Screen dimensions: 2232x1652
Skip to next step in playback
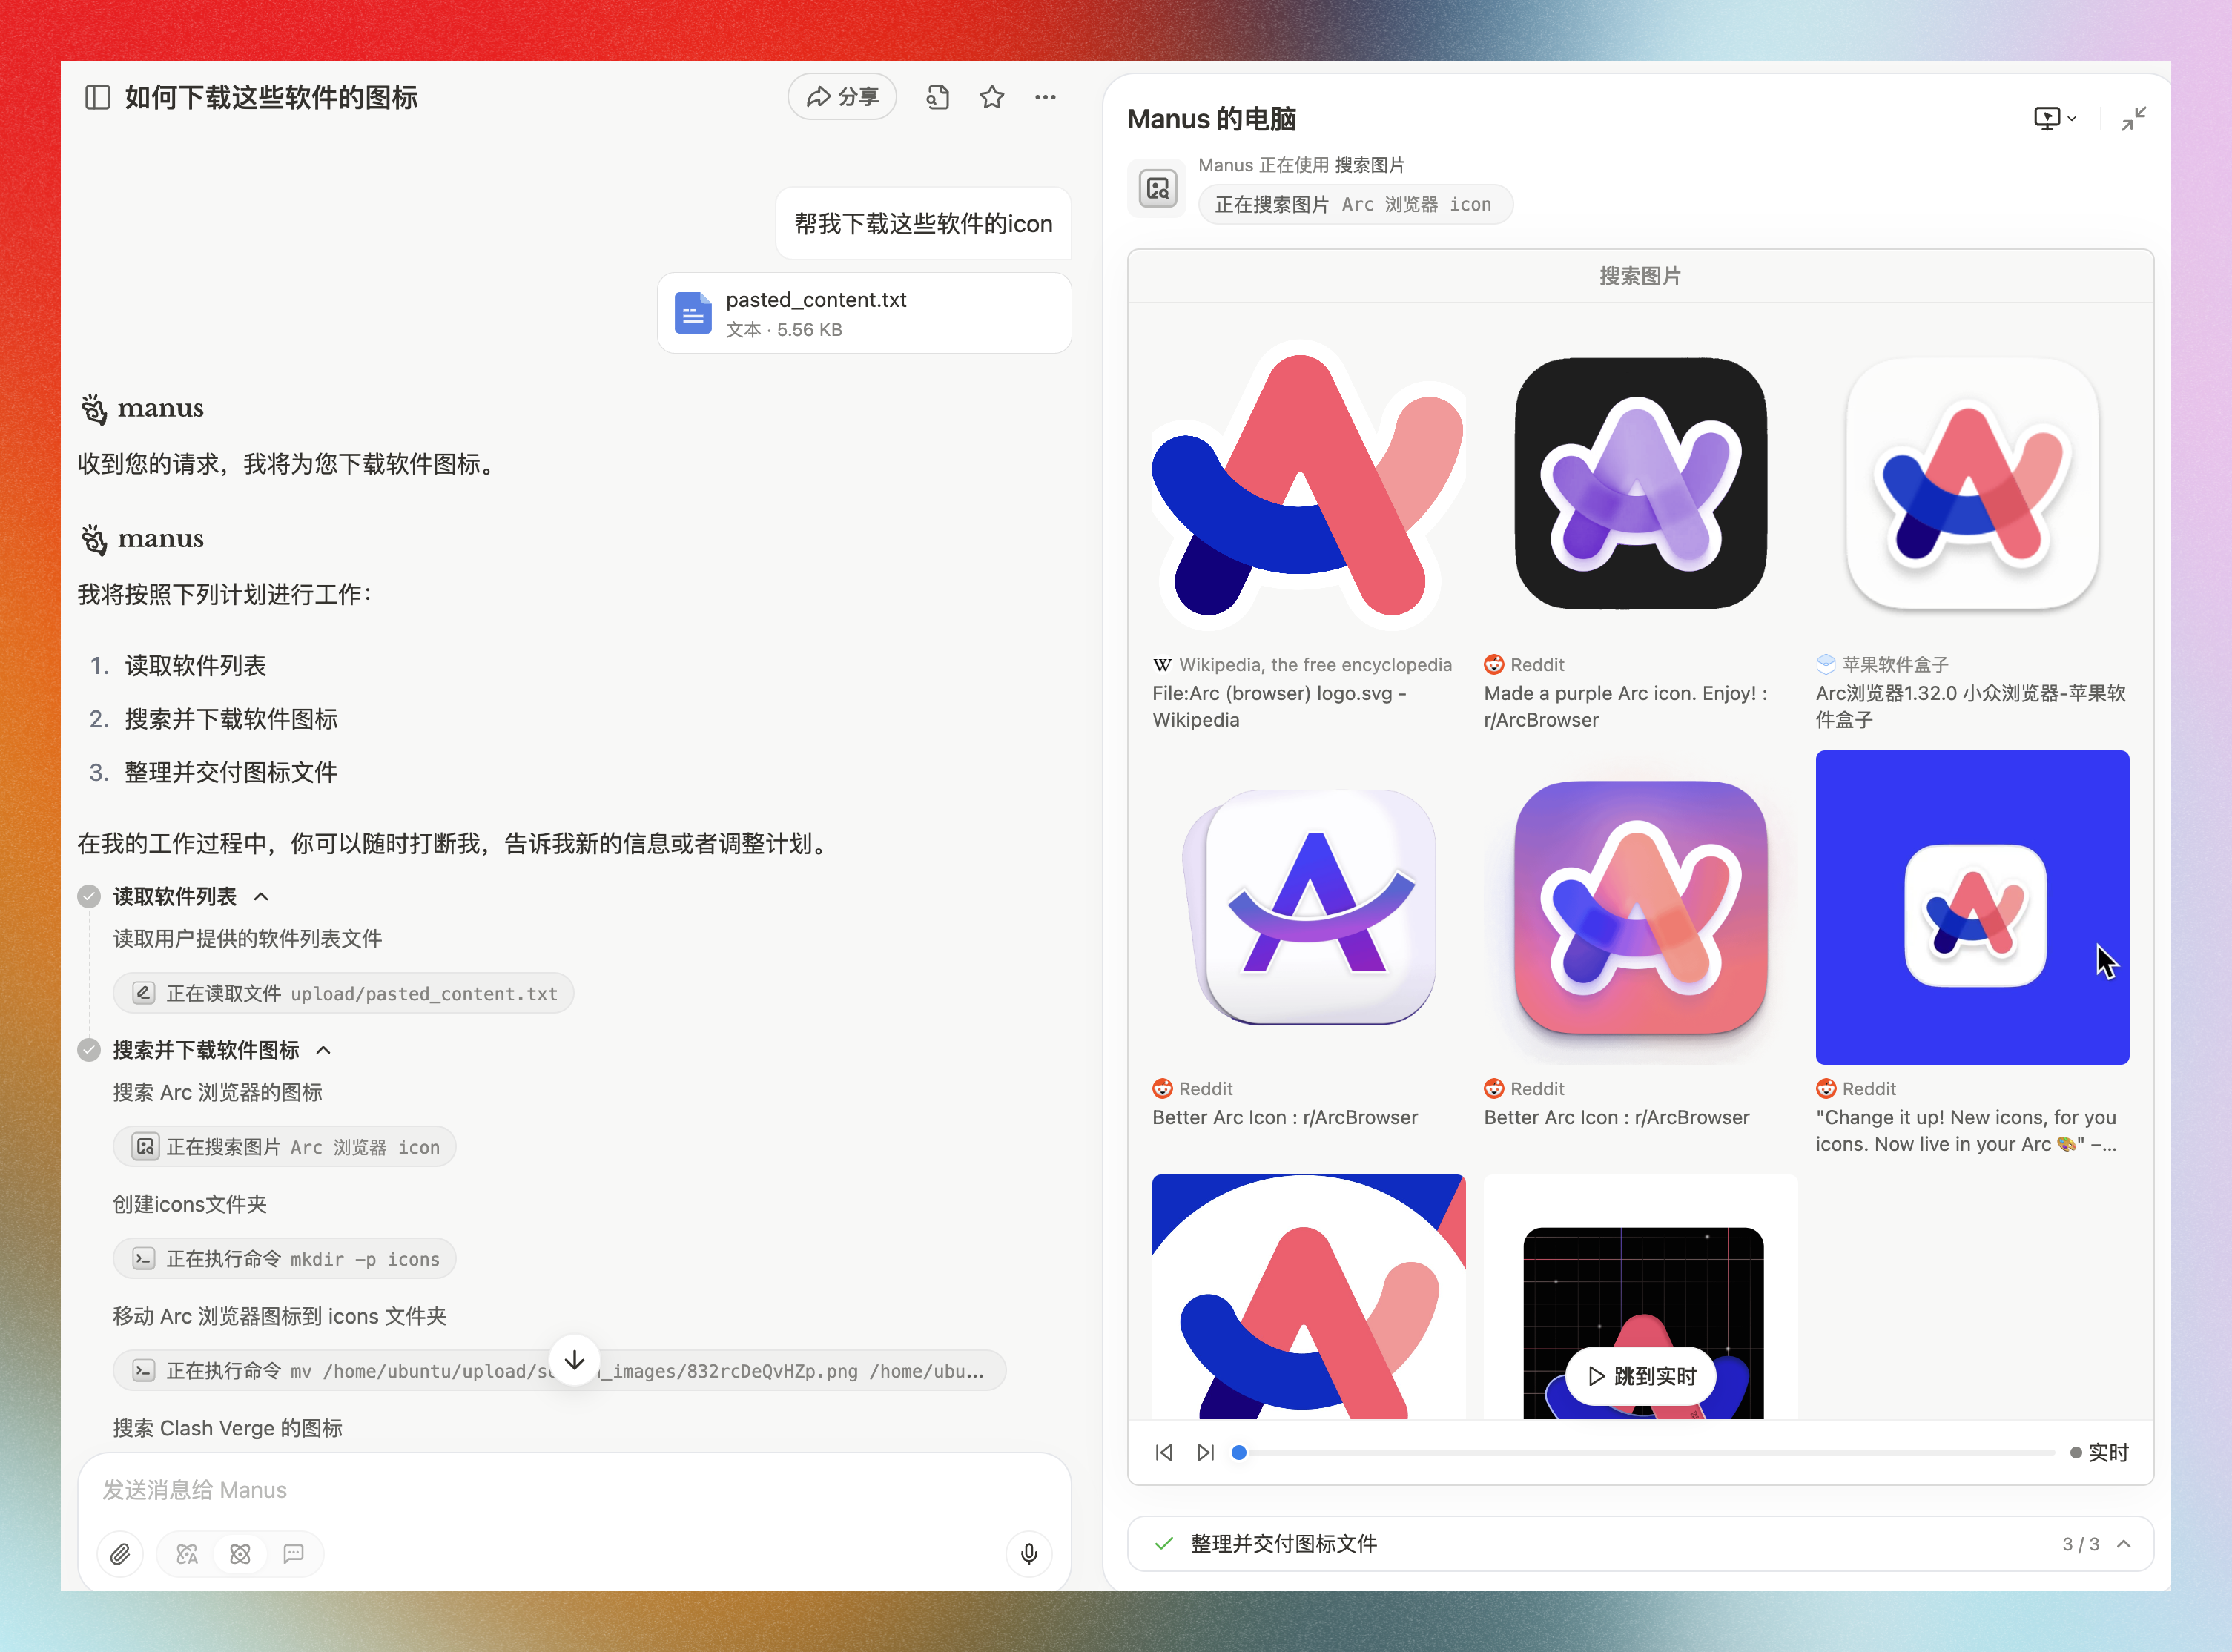coord(1205,1453)
